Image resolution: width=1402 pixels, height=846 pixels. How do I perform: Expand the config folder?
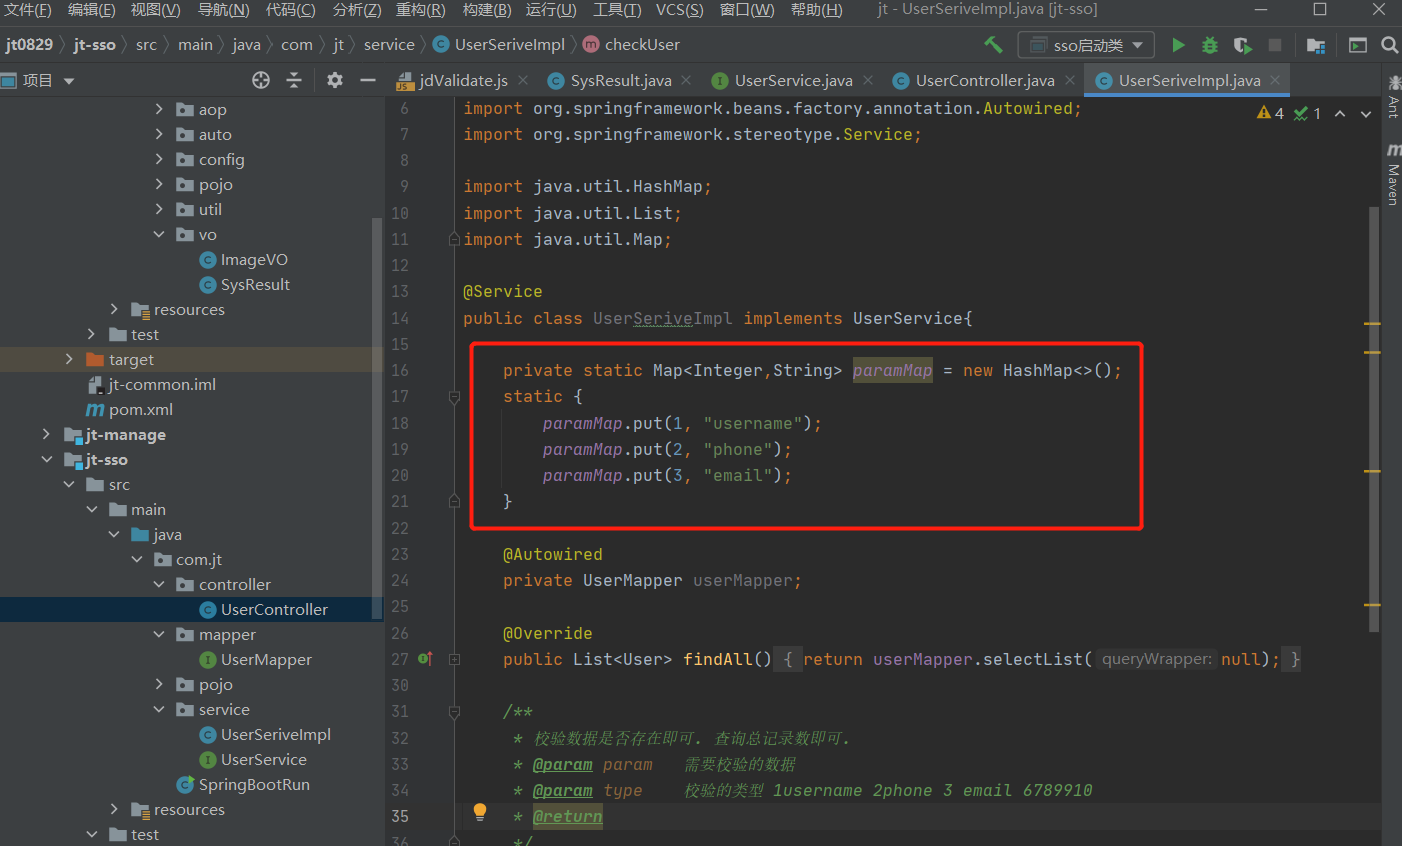(159, 159)
